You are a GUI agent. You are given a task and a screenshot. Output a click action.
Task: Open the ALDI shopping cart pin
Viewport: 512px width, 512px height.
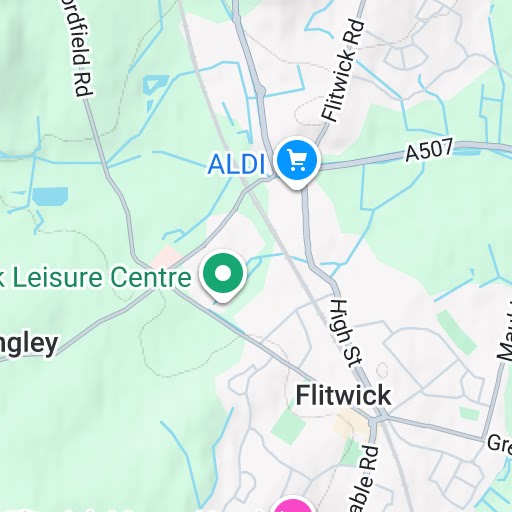(297, 163)
